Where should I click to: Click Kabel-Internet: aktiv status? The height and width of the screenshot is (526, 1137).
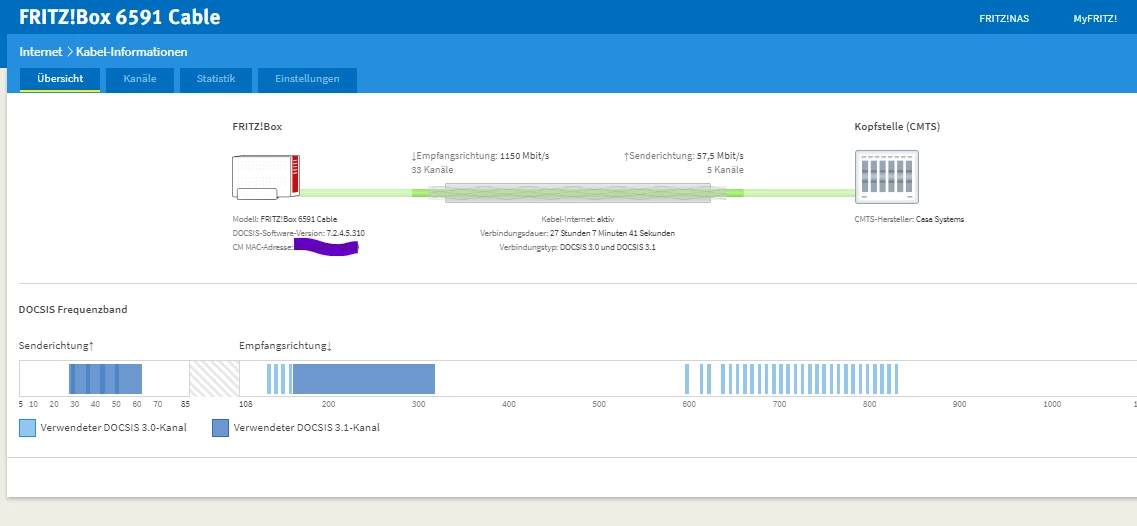coord(577,219)
